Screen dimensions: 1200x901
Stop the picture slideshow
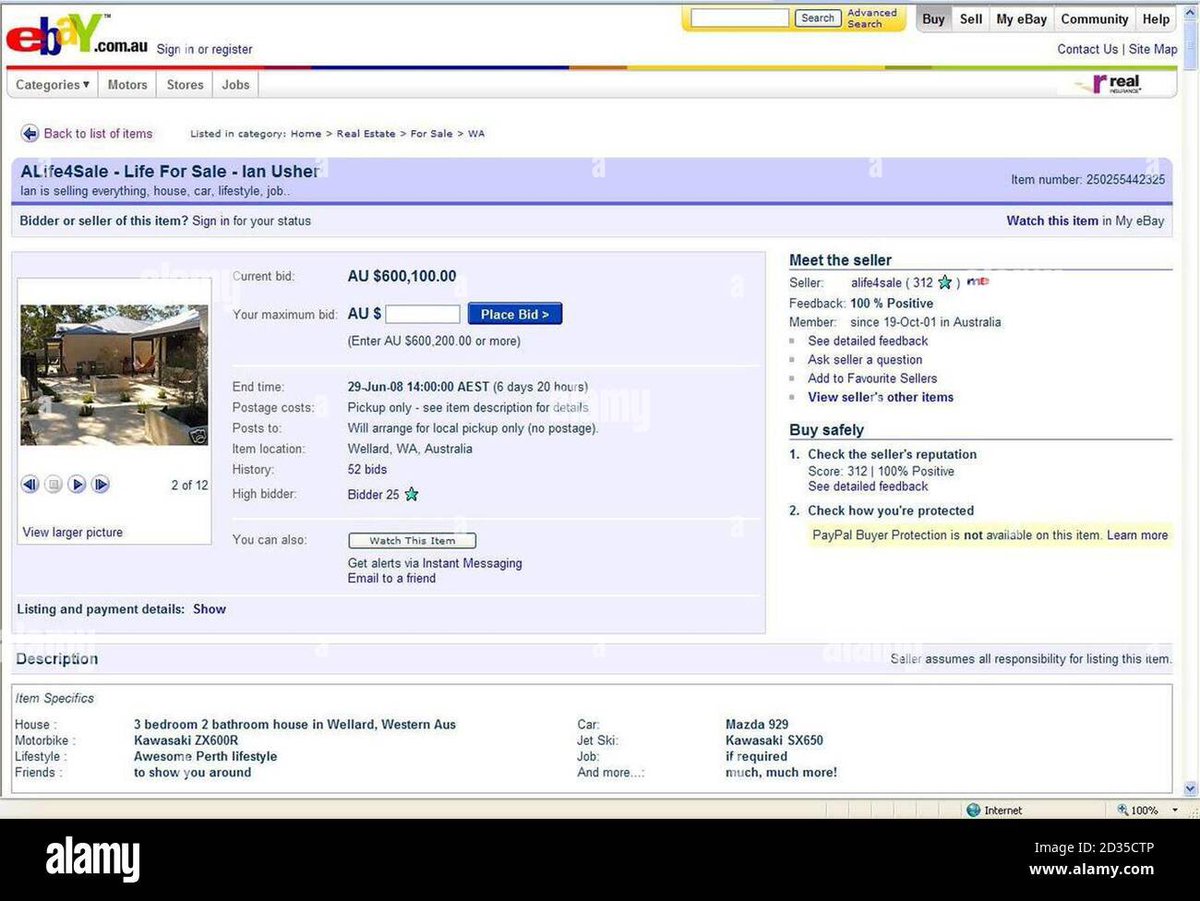point(54,484)
